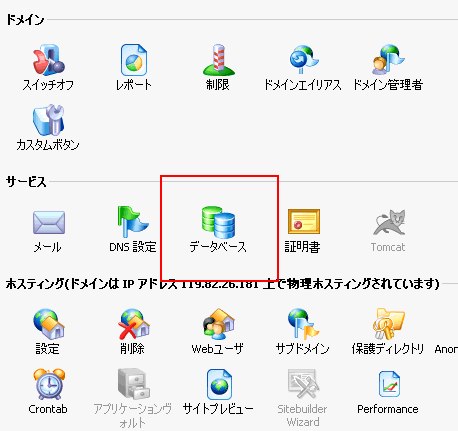Open the データベース databases icon
Image resolution: width=458 pixels, height=431 pixels.
coord(218,222)
